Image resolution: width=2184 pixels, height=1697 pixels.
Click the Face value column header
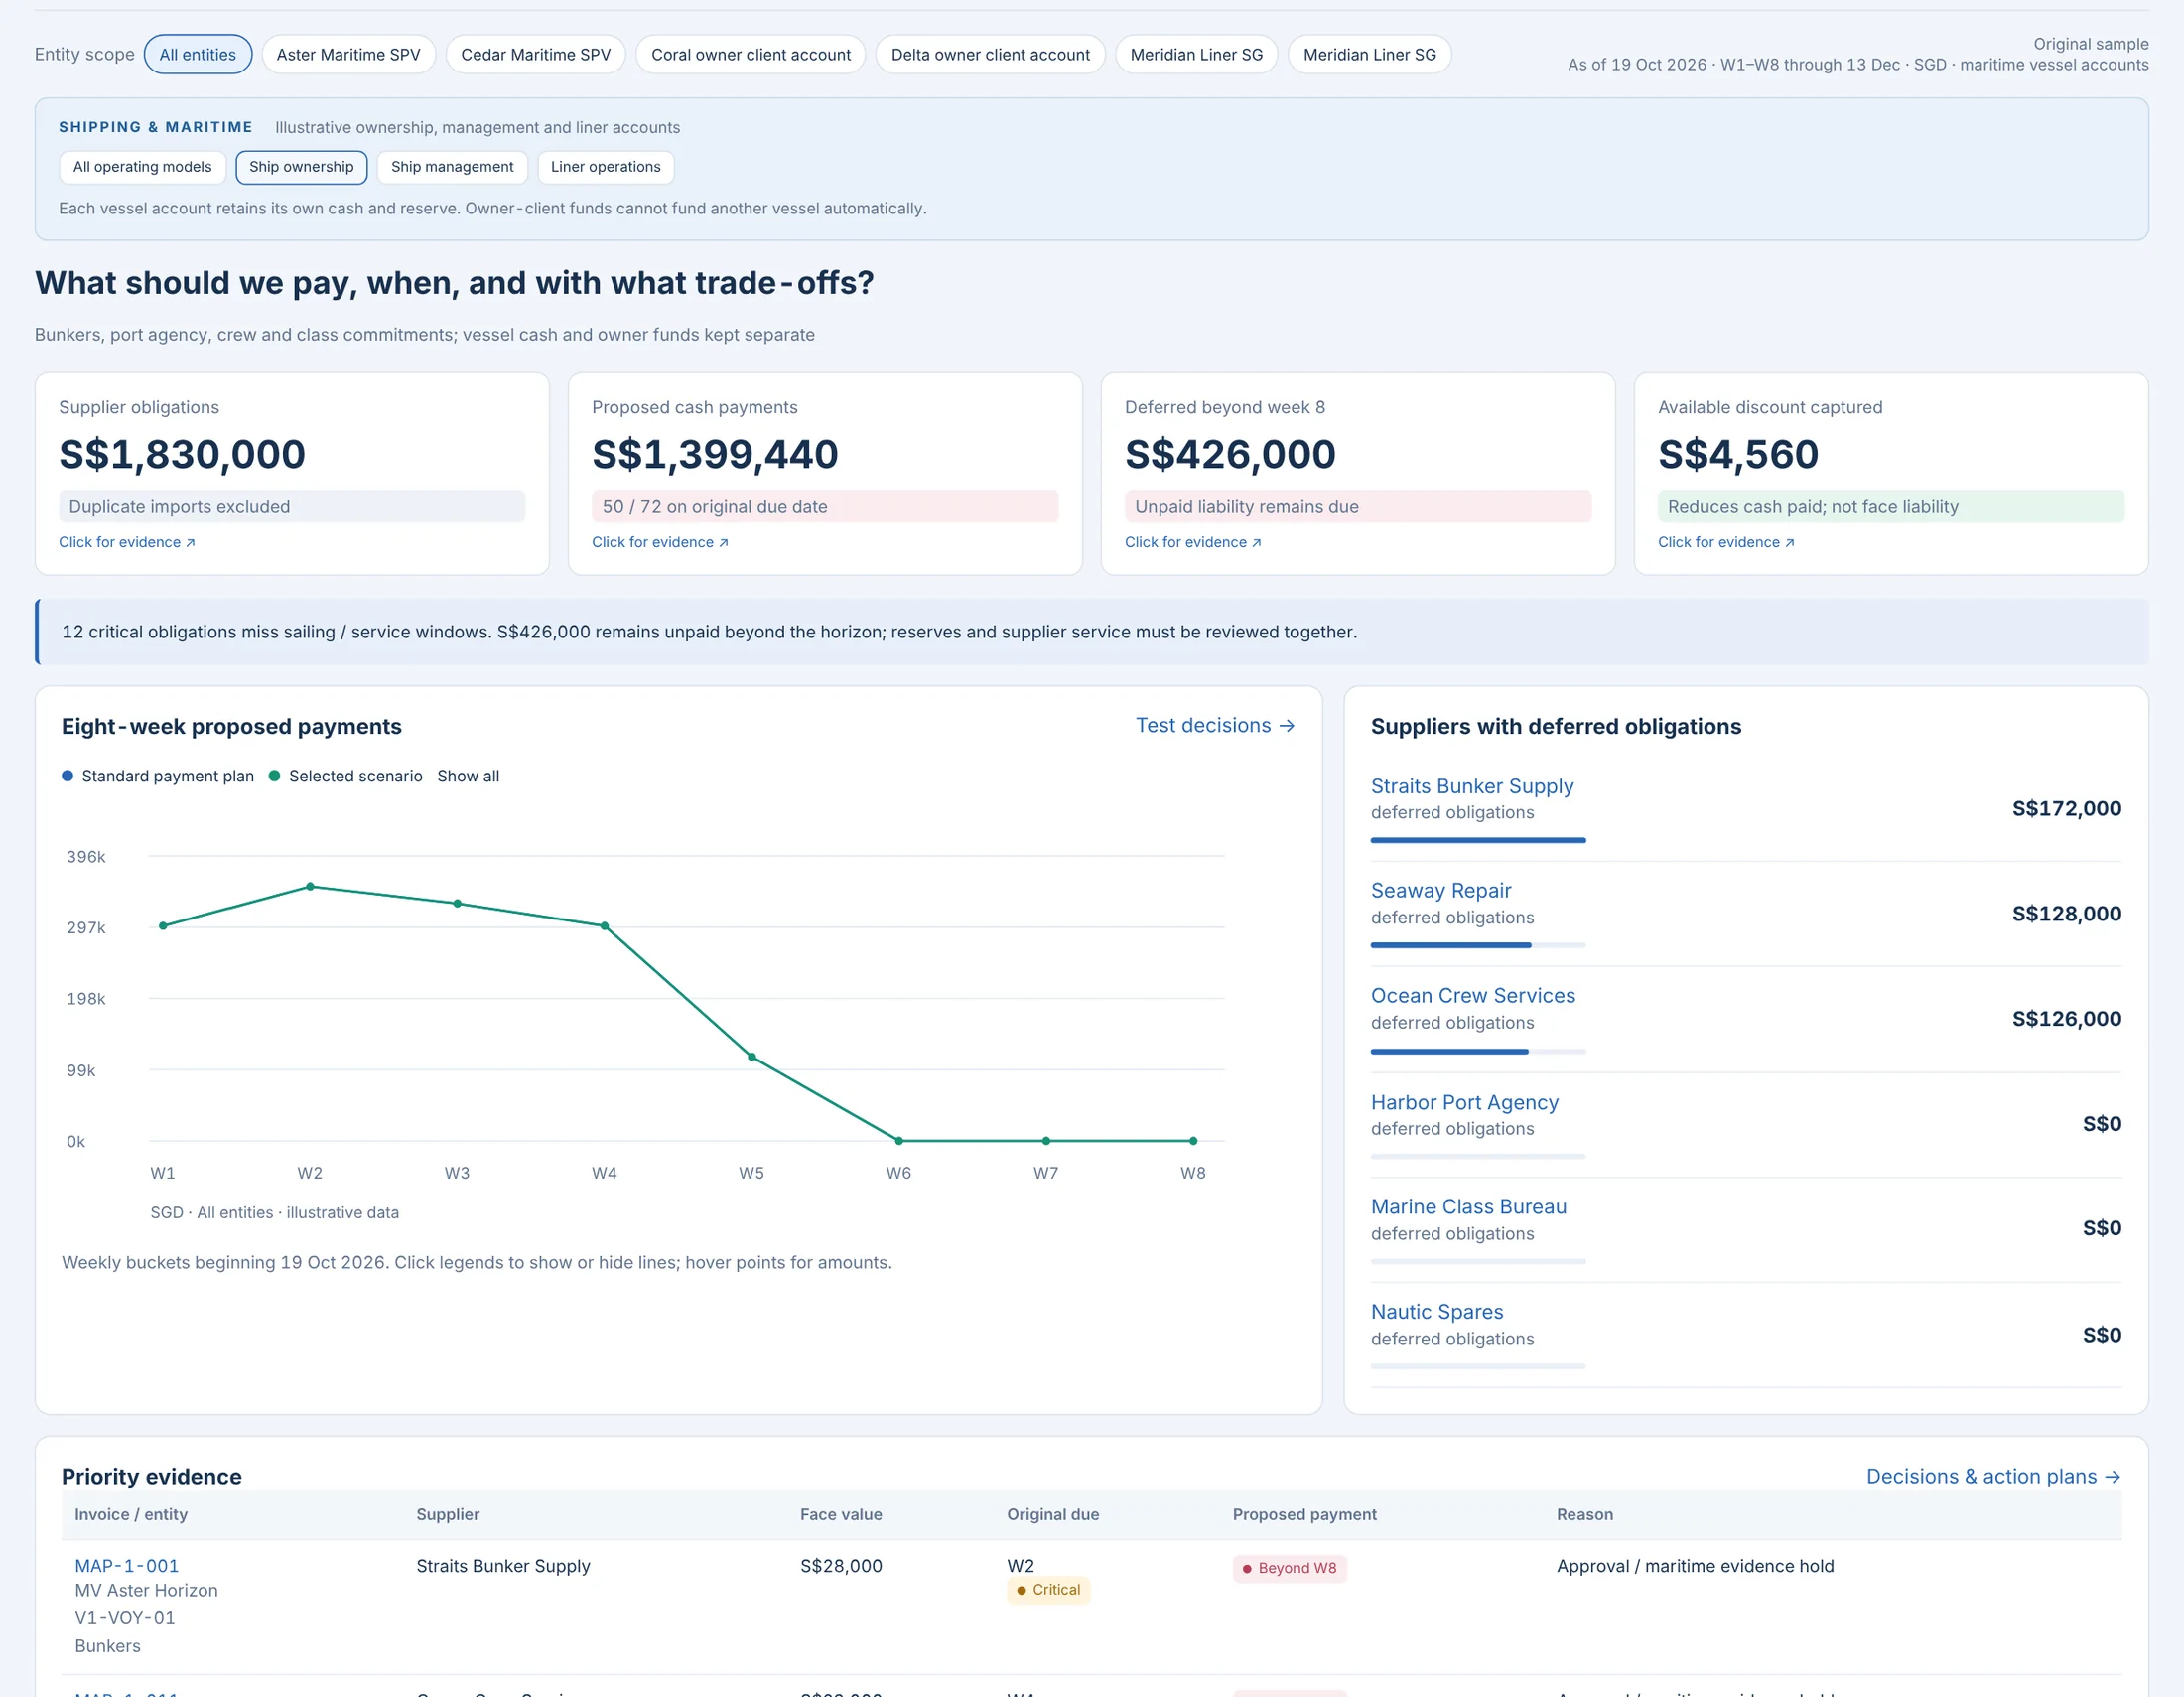(x=841, y=1514)
